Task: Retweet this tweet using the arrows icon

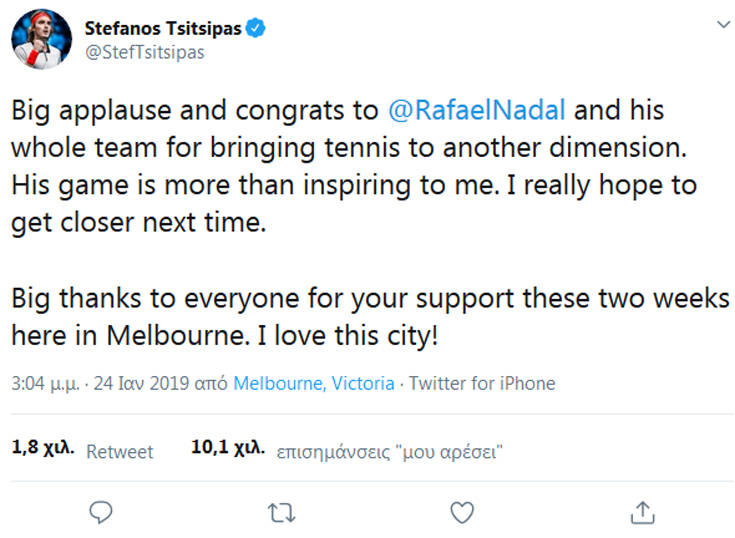Action: coord(281,513)
